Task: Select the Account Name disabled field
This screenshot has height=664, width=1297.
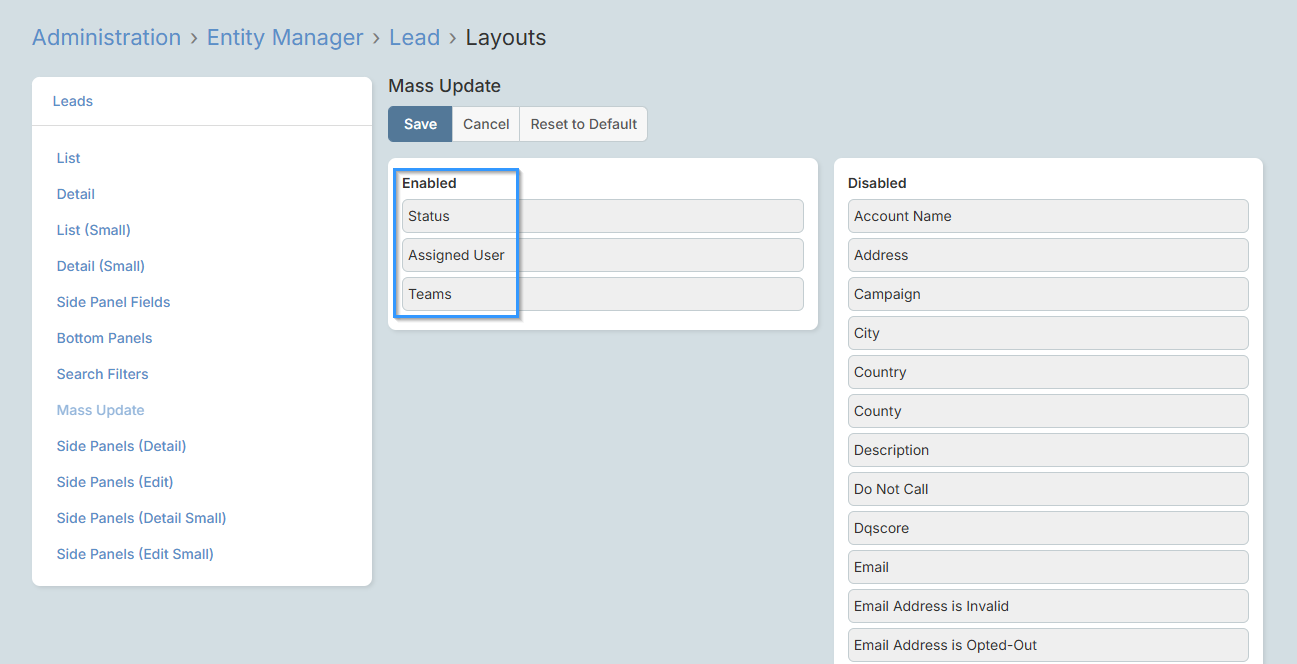Action: click(1047, 216)
